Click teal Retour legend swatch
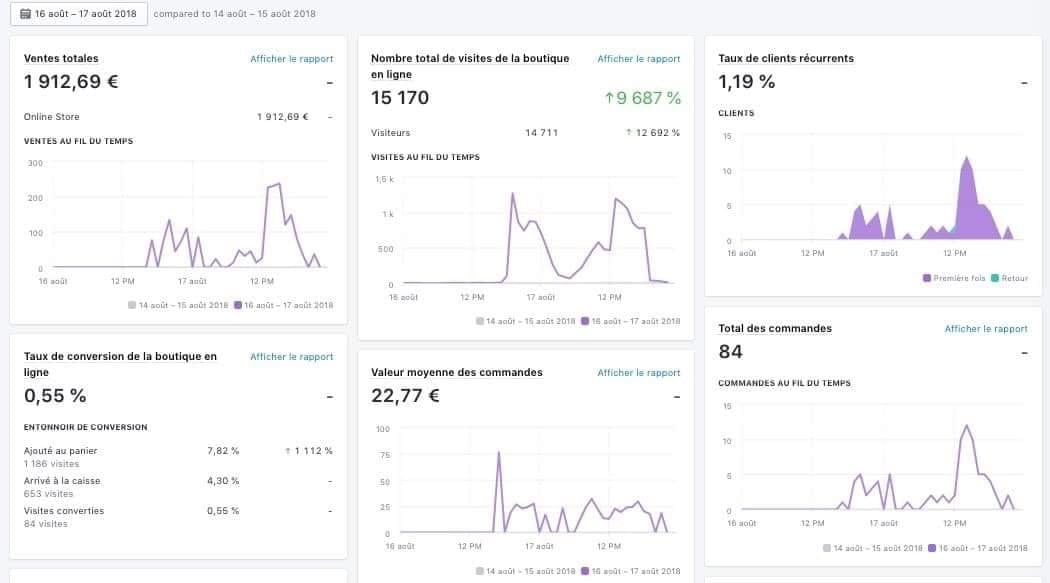 click(995, 278)
